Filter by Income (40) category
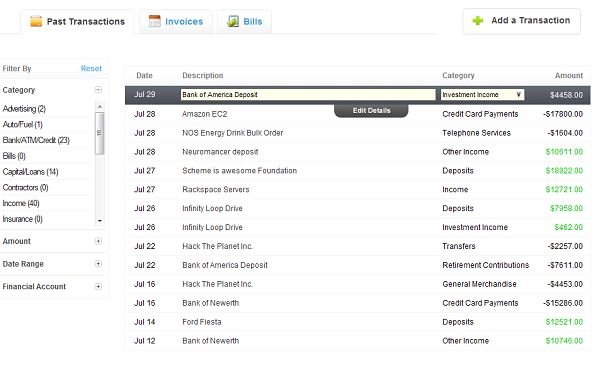The width and height of the screenshot is (604, 377). [21, 204]
